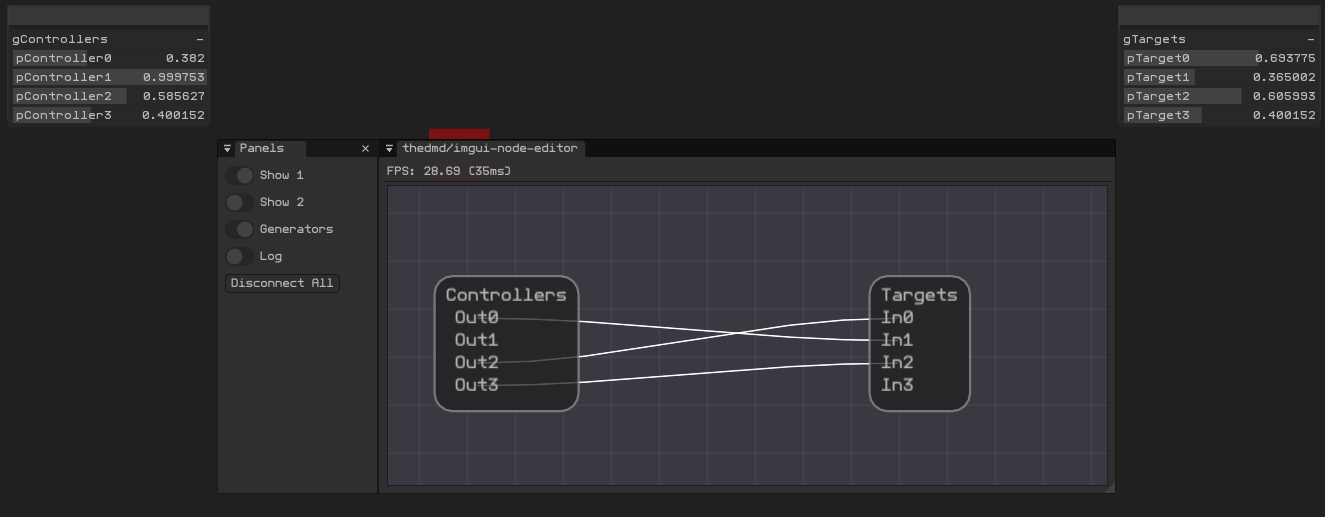The image size is (1325, 517).
Task: Click the pController0 slider
Action: (109, 58)
